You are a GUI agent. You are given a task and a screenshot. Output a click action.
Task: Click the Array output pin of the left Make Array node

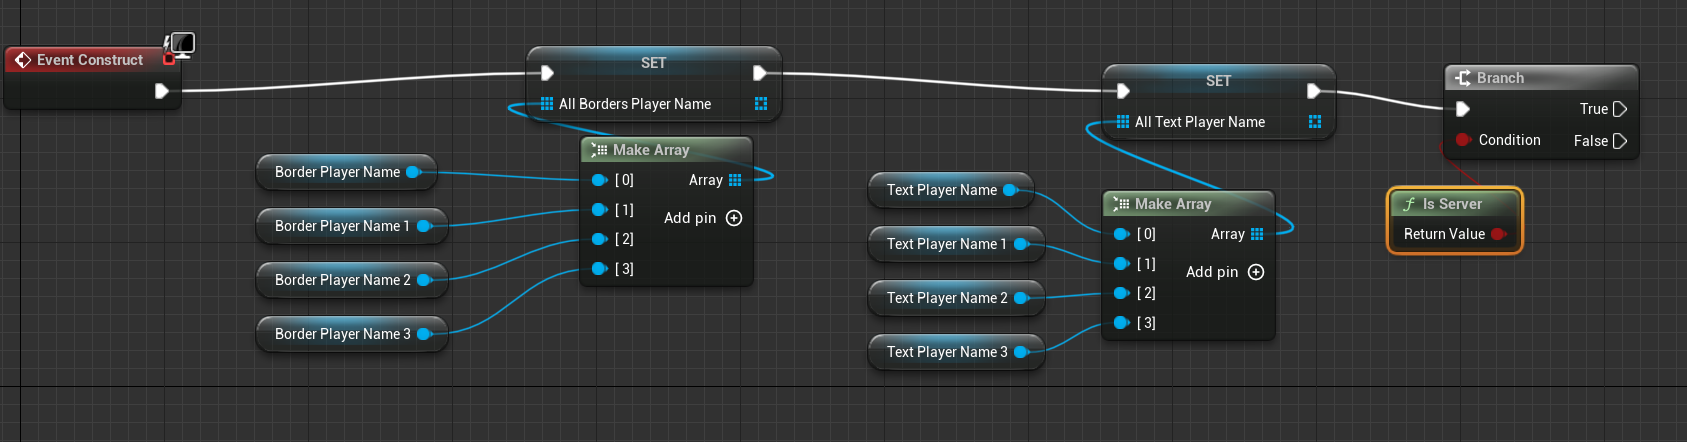click(x=736, y=180)
